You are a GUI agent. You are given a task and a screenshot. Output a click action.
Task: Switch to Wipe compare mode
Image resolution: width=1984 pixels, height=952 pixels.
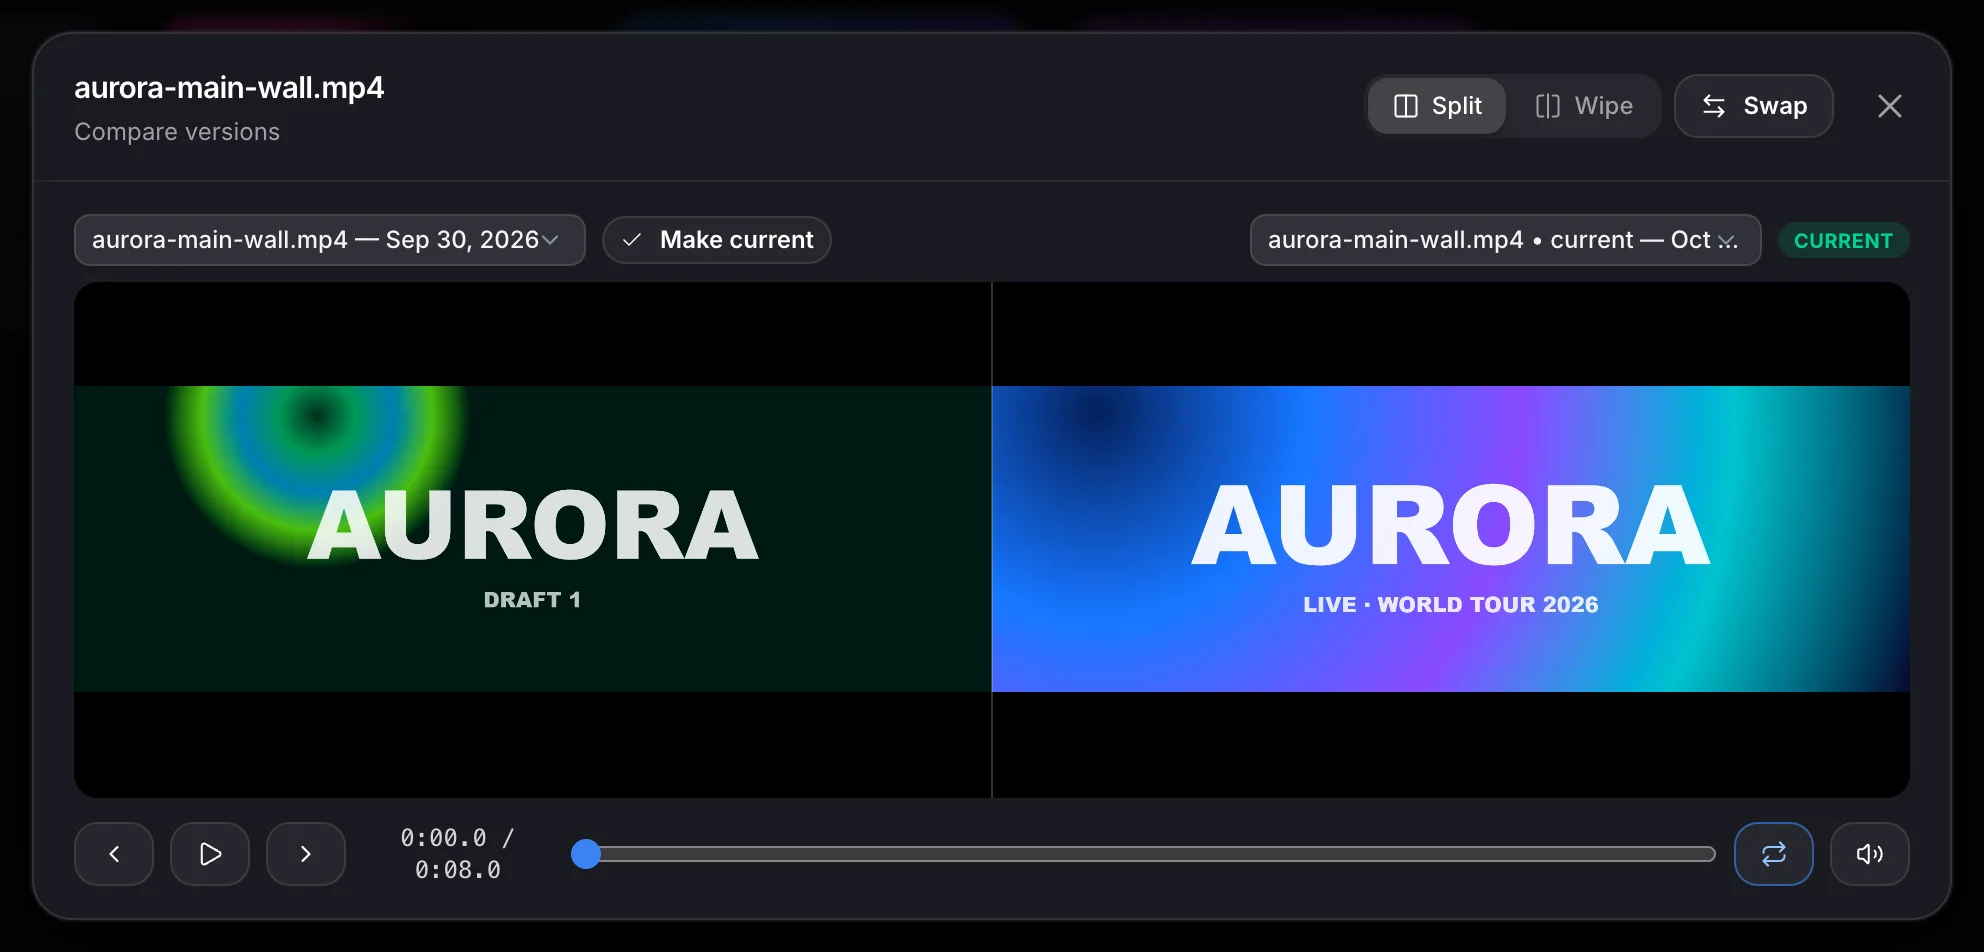pos(1584,106)
